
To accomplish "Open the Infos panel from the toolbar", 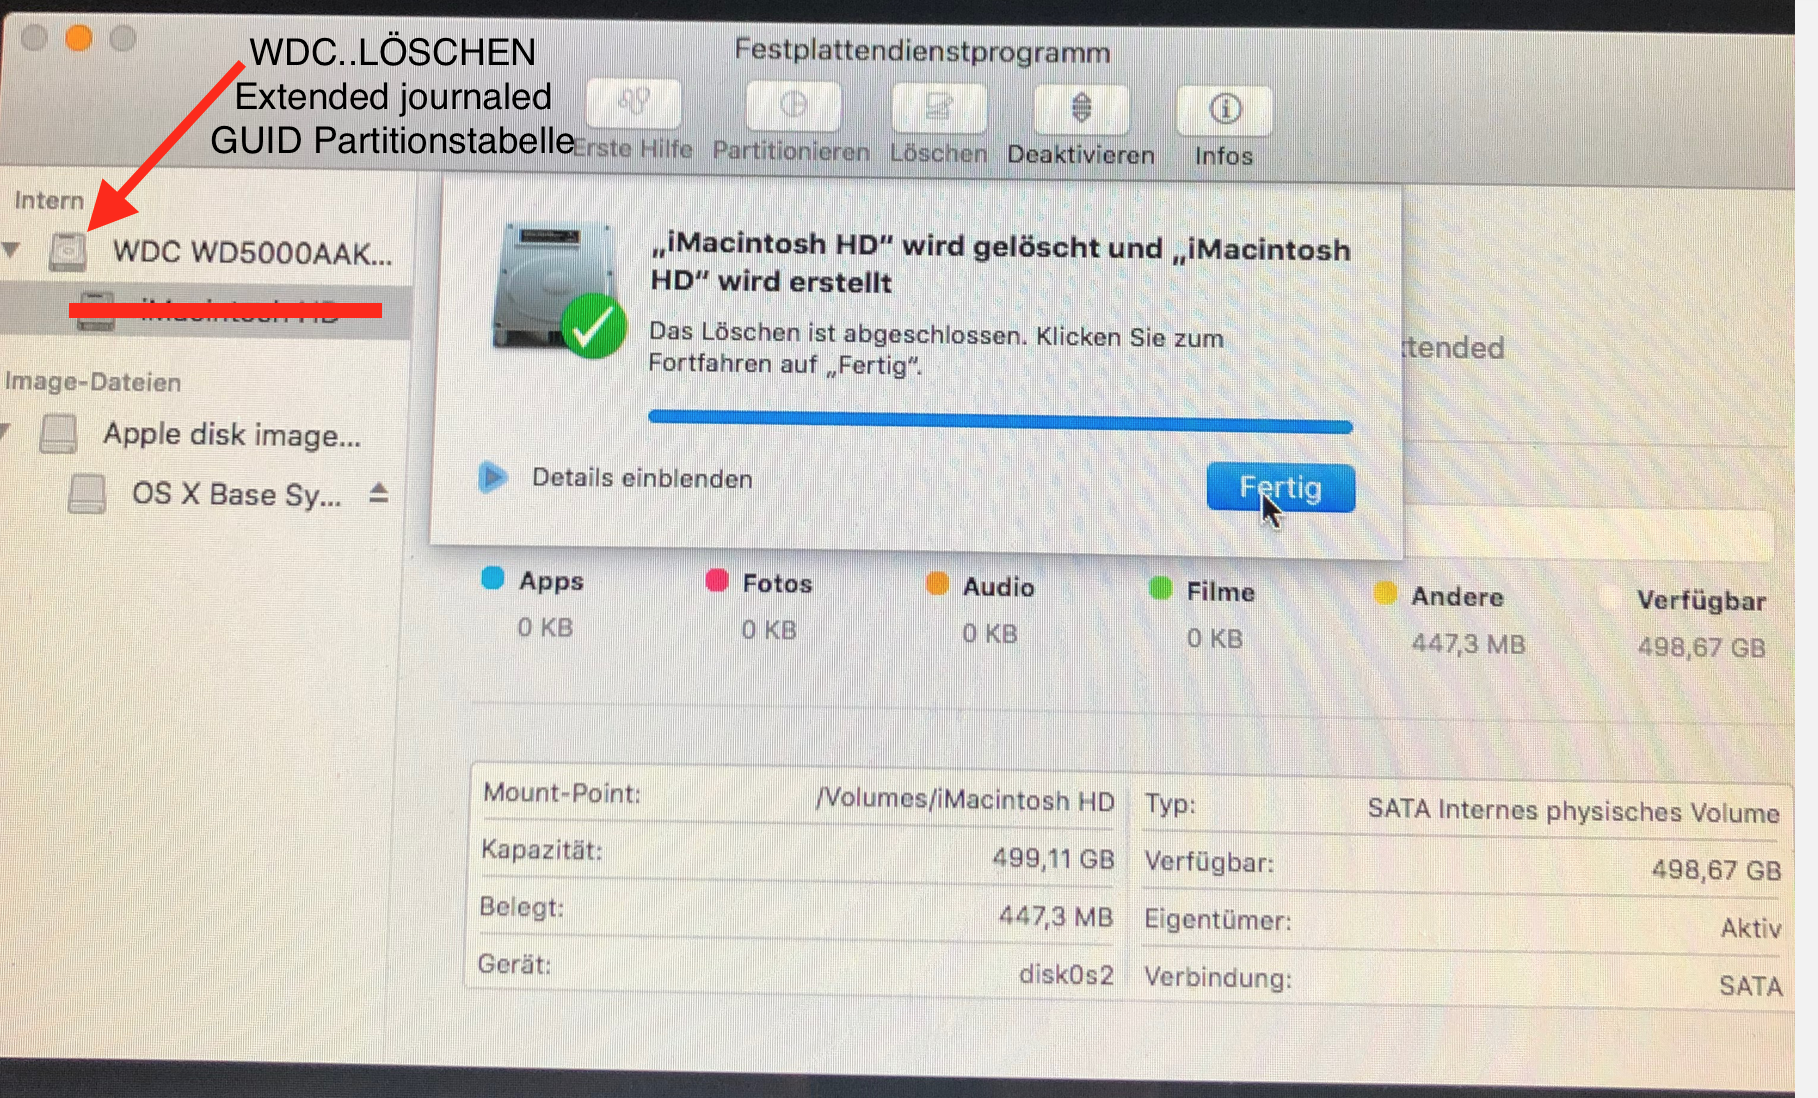I will 1225,111.
